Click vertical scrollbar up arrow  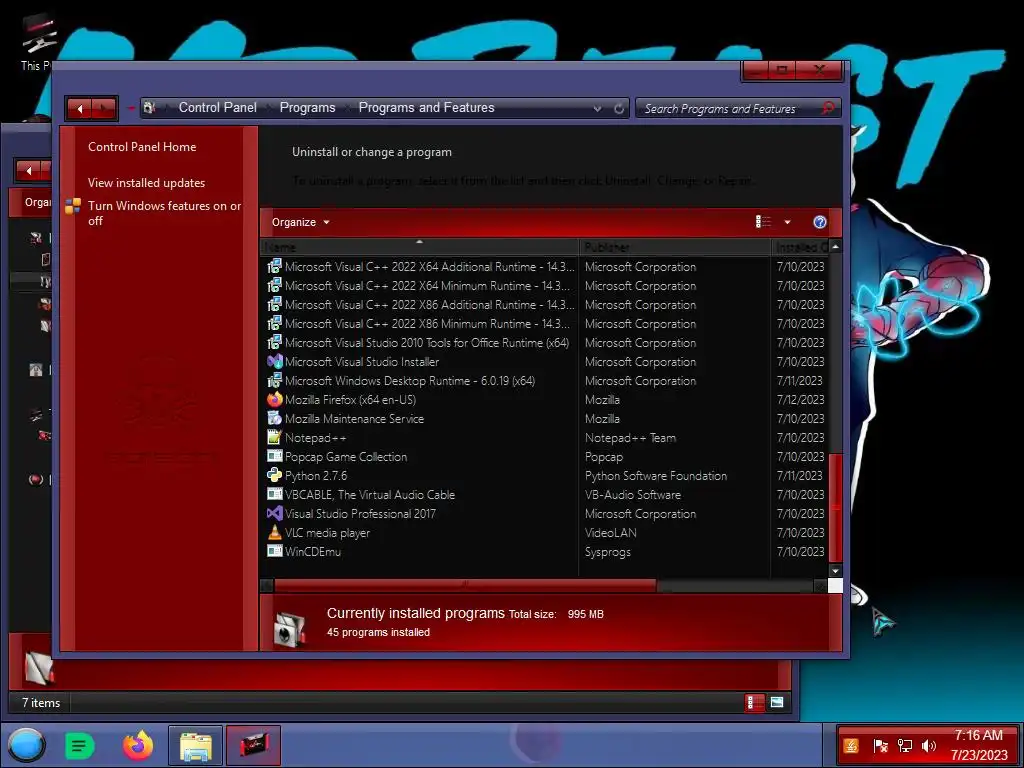pos(835,247)
